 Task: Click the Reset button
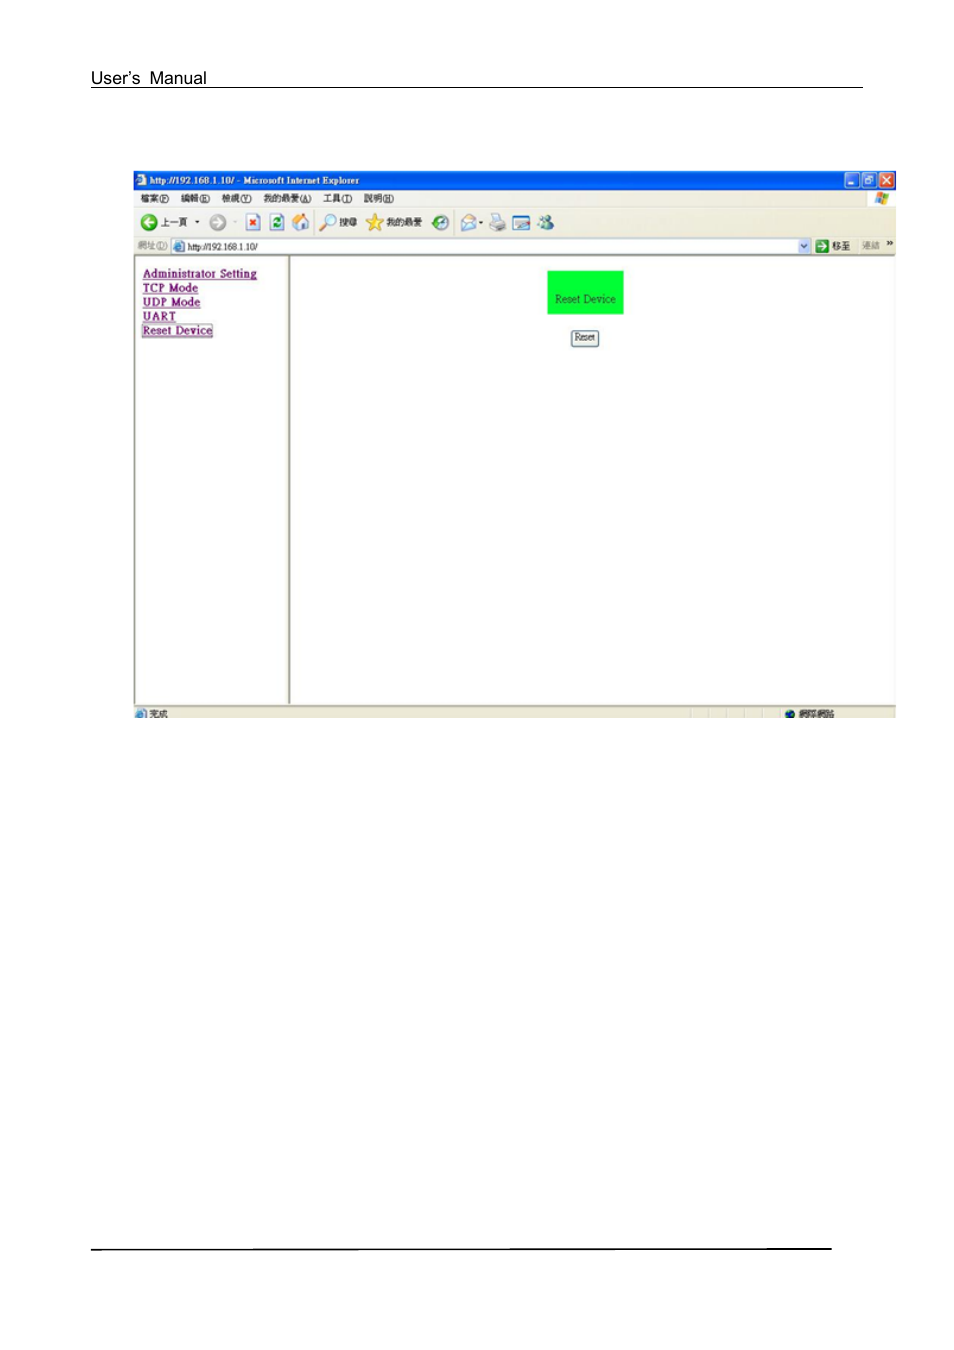(x=584, y=338)
